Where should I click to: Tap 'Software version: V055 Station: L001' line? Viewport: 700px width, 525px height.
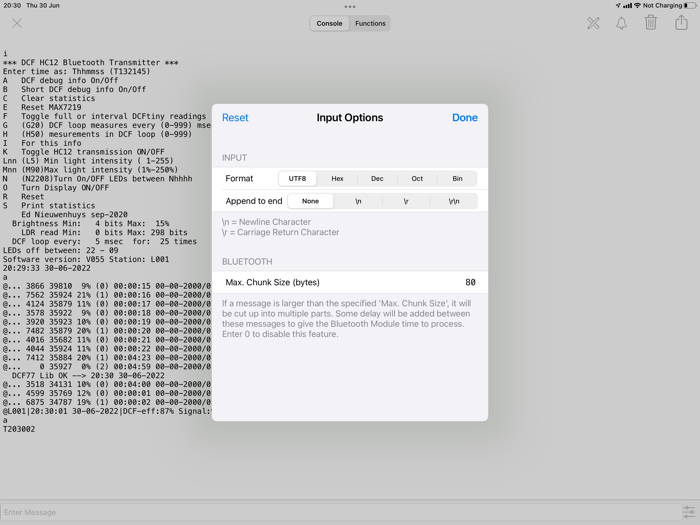pos(86,259)
